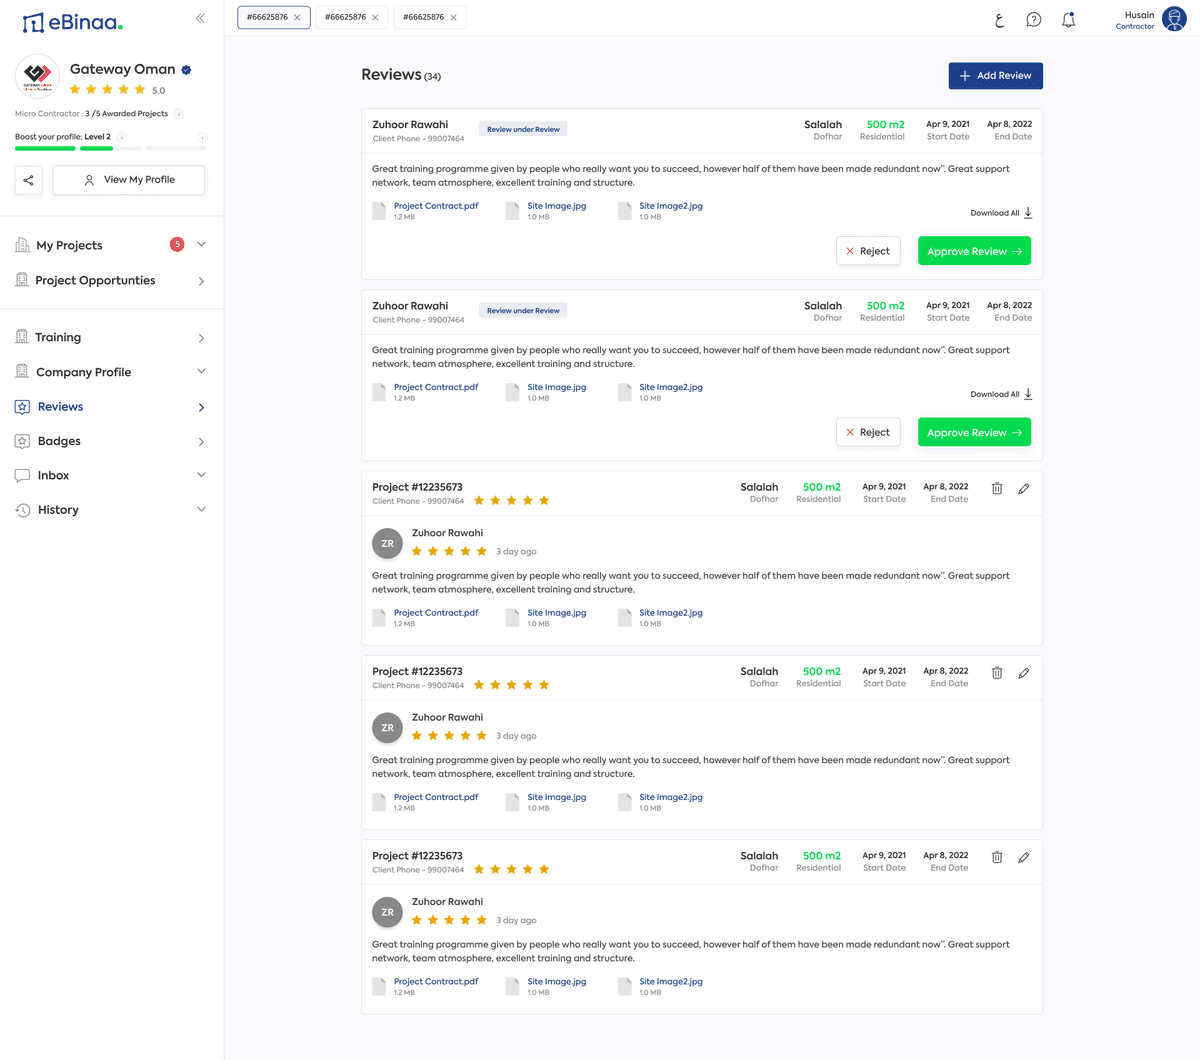Click the My Projects building icon

click(x=22, y=245)
